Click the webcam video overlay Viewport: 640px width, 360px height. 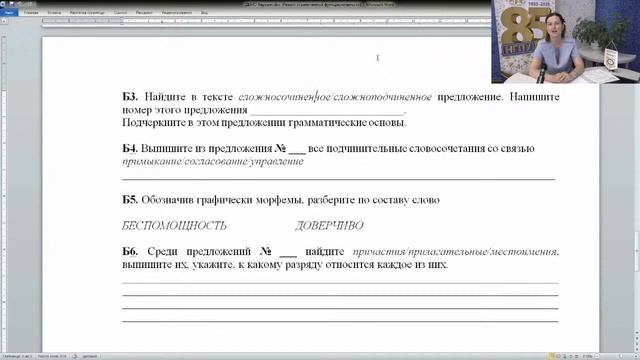[566, 42]
